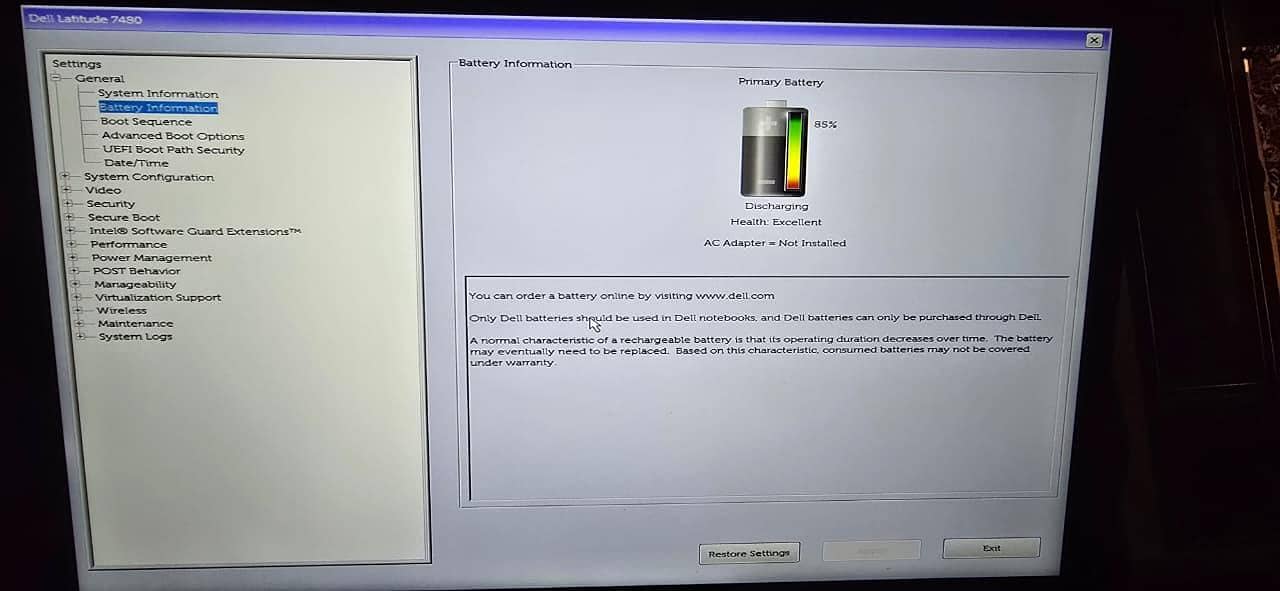Close the BIOS setup window
The width and height of the screenshot is (1280, 591).
click(1094, 40)
